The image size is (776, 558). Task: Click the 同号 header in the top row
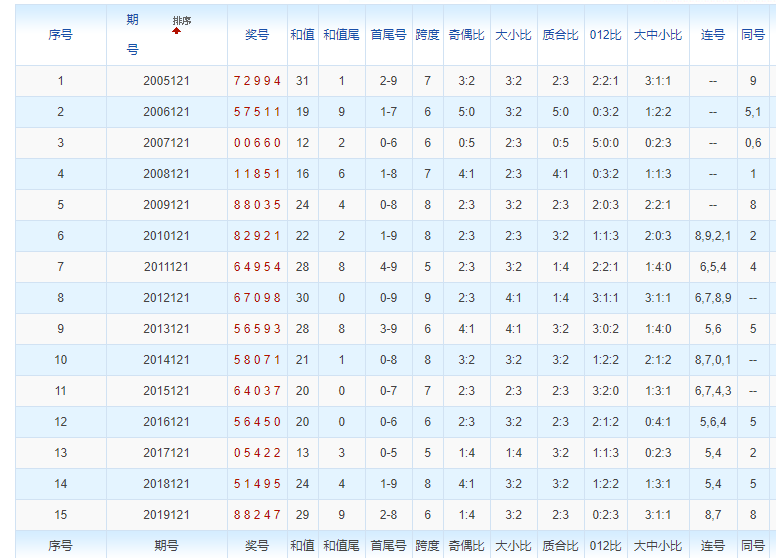tap(753, 35)
